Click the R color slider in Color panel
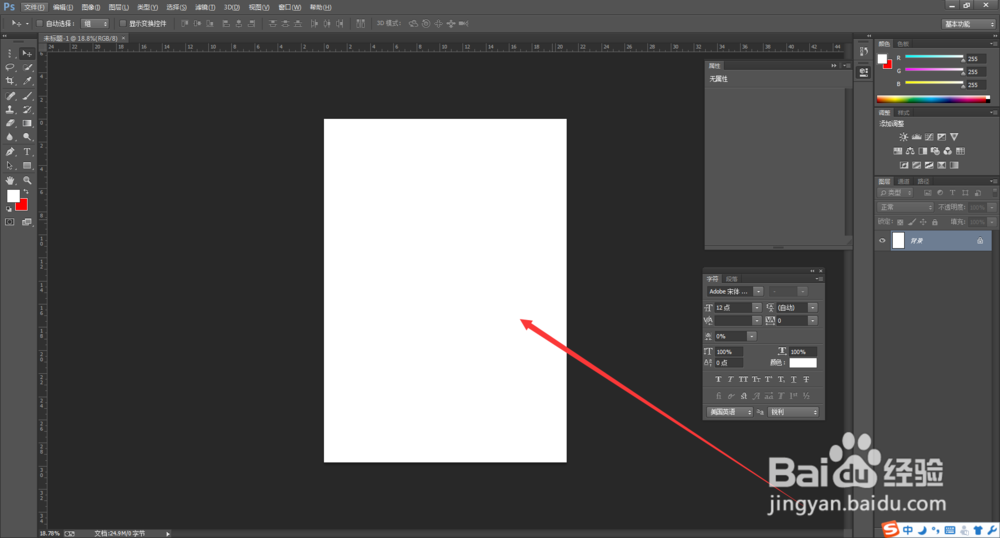This screenshot has width=1000, height=538. coord(934,57)
